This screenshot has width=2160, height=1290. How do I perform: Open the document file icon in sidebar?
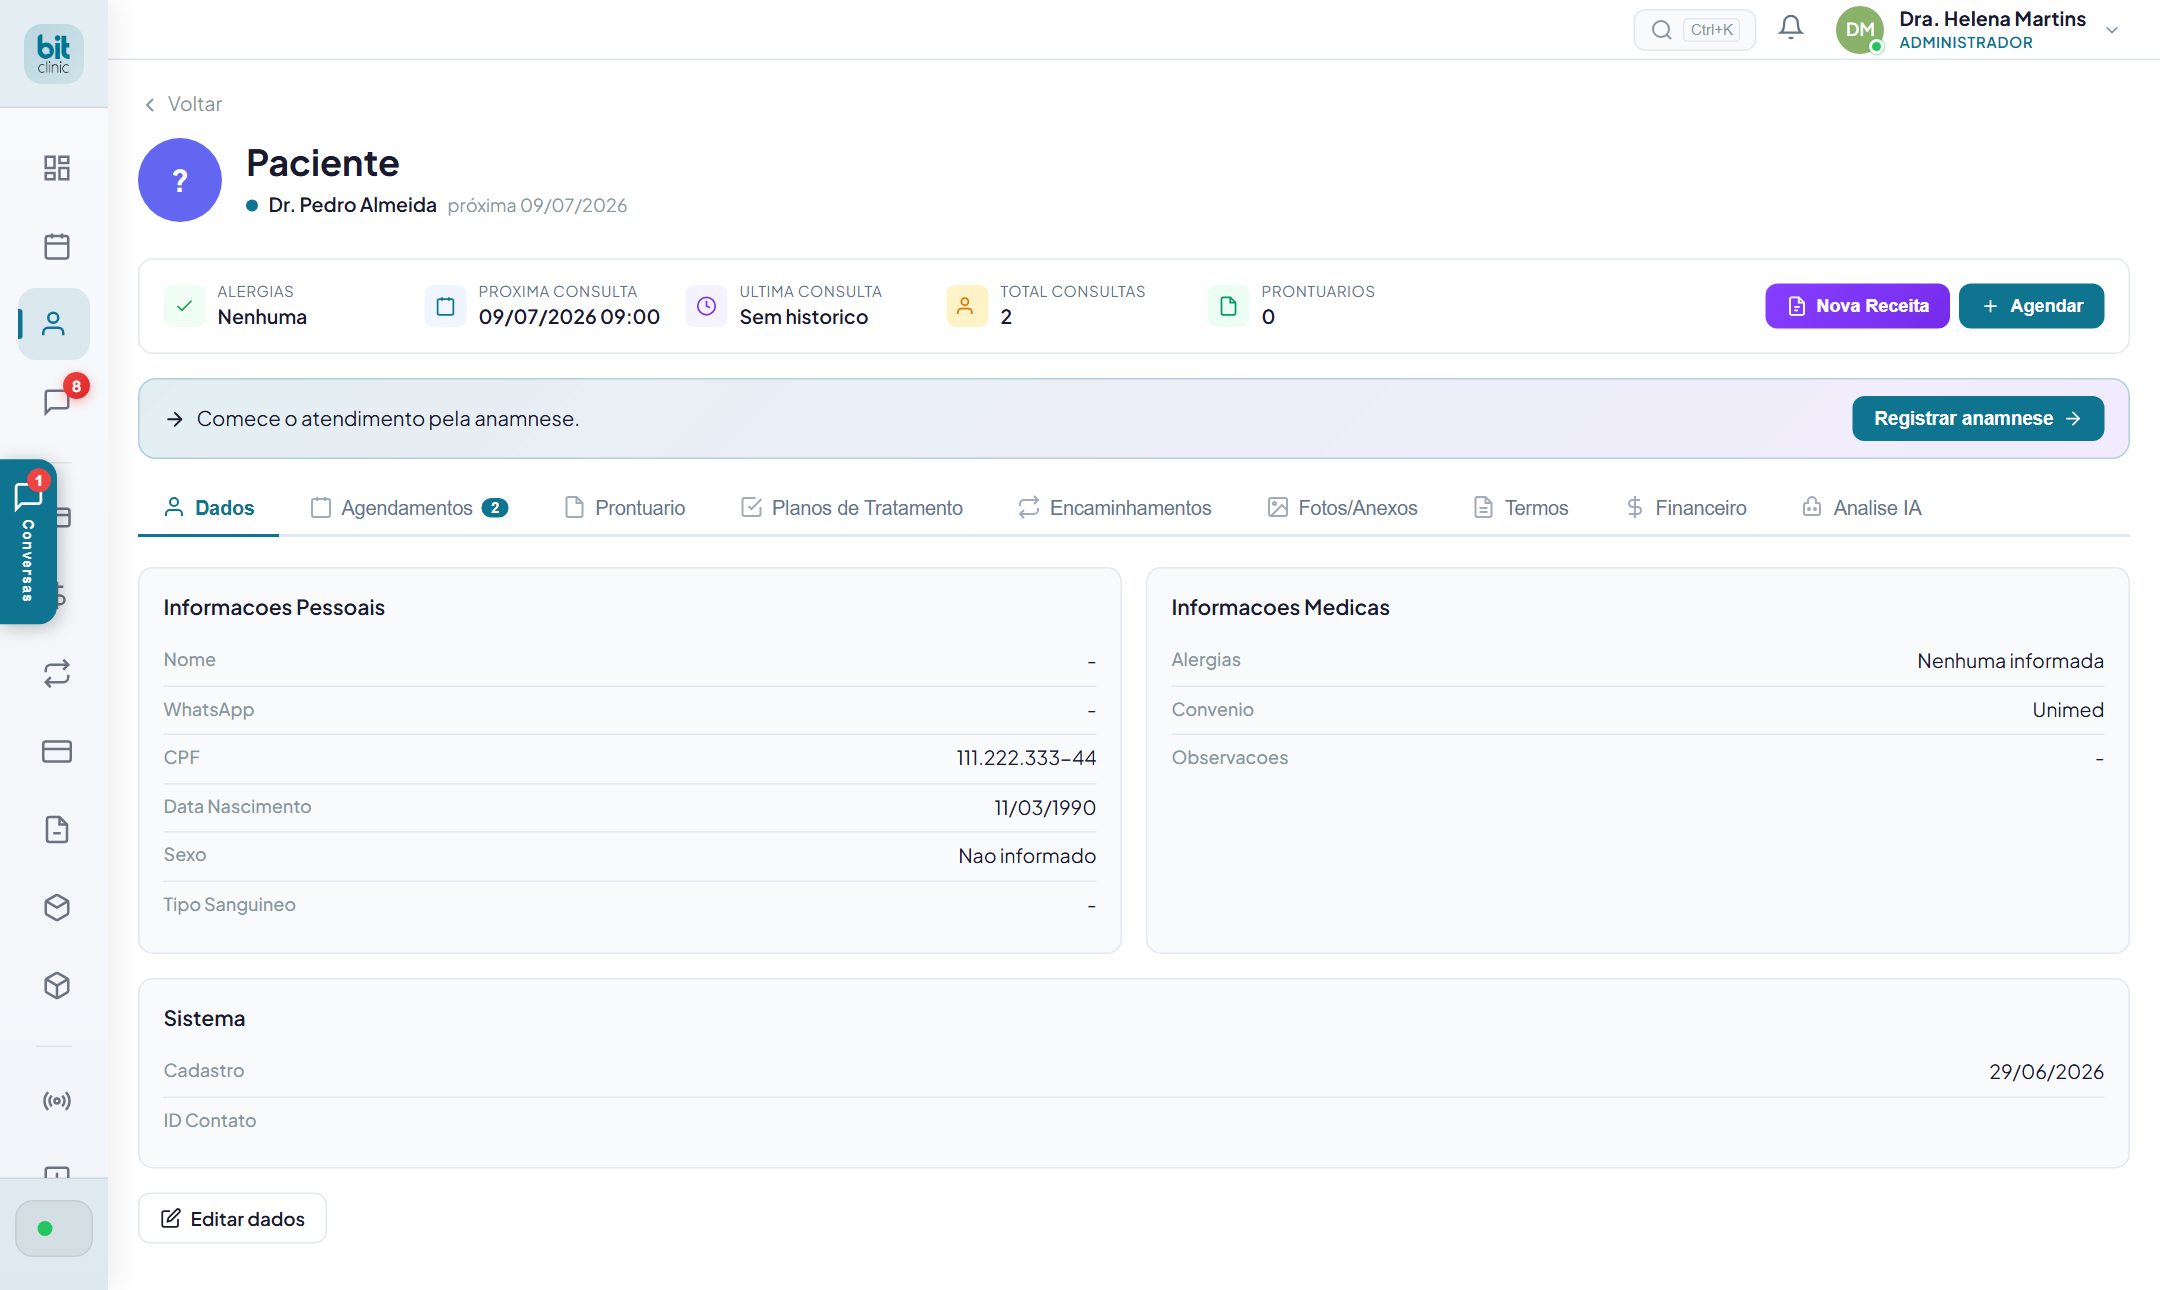pyautogui.click(x=57, y=829)
